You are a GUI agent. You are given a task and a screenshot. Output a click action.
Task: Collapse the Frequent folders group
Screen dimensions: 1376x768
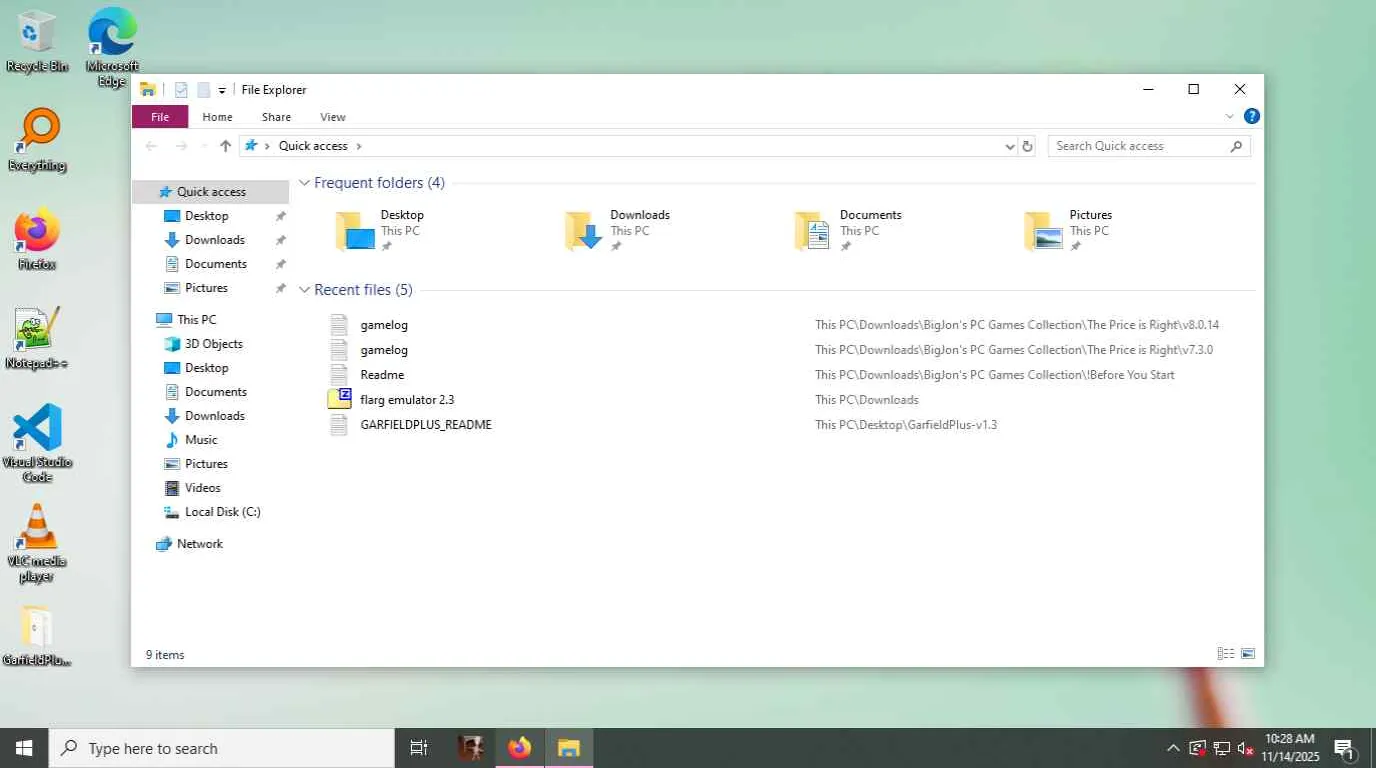click(304, 183)
